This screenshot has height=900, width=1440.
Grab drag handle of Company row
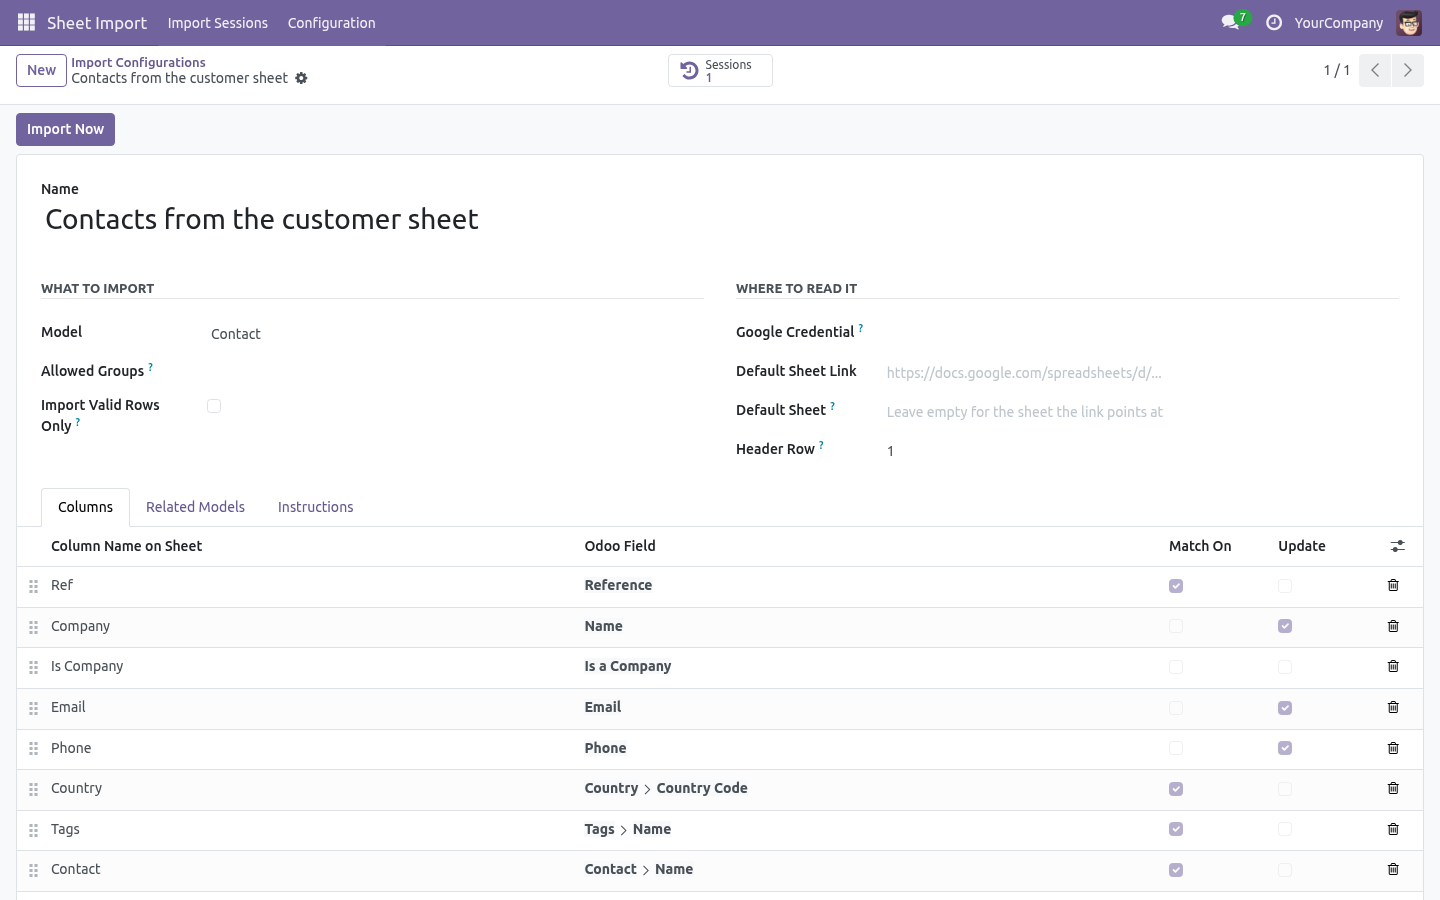coord(33,627)
